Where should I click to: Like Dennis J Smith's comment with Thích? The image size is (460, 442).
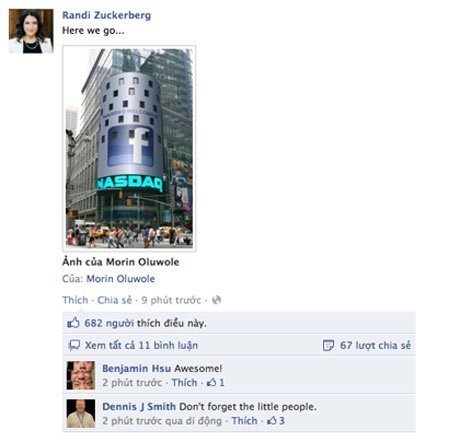click(245, 421)
